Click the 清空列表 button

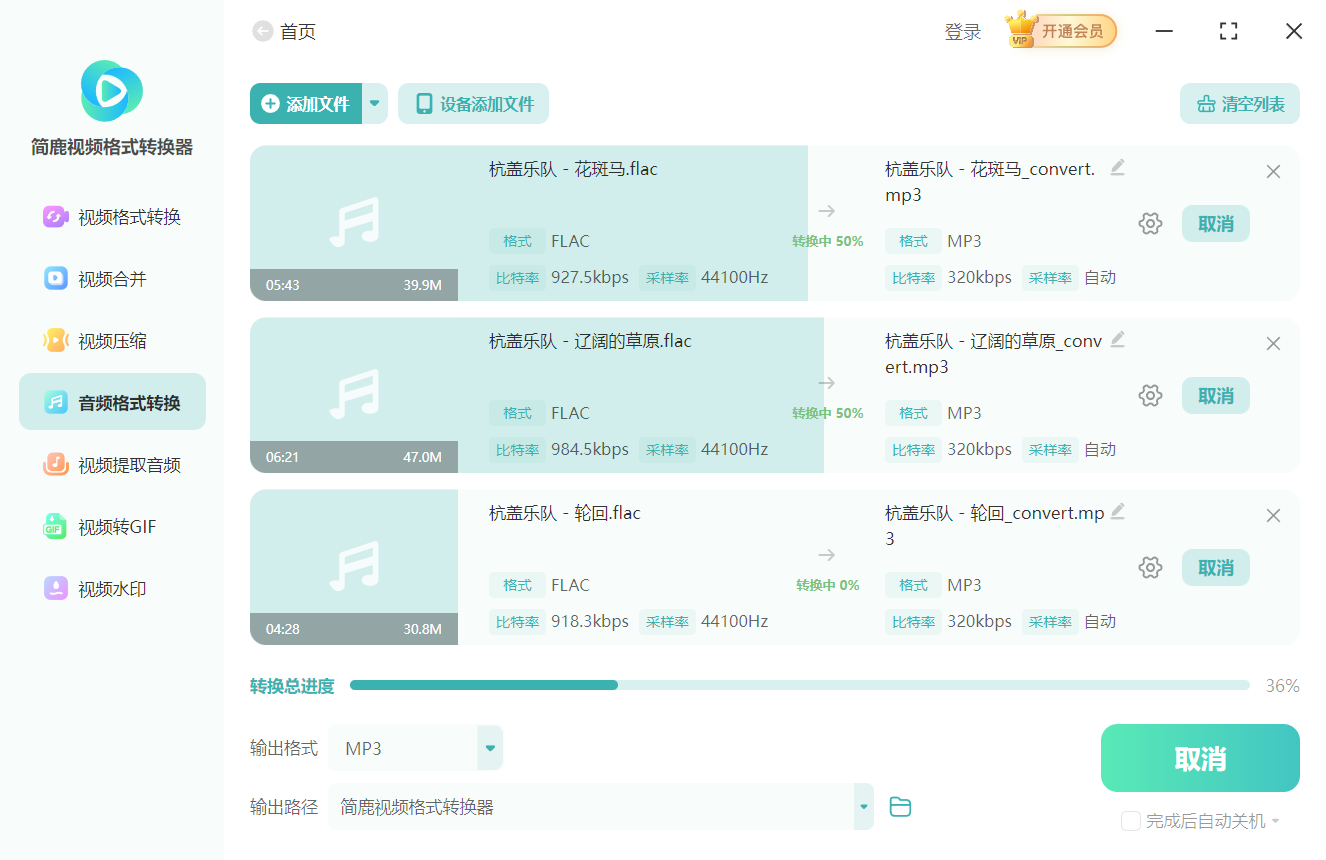(1240, 104)
